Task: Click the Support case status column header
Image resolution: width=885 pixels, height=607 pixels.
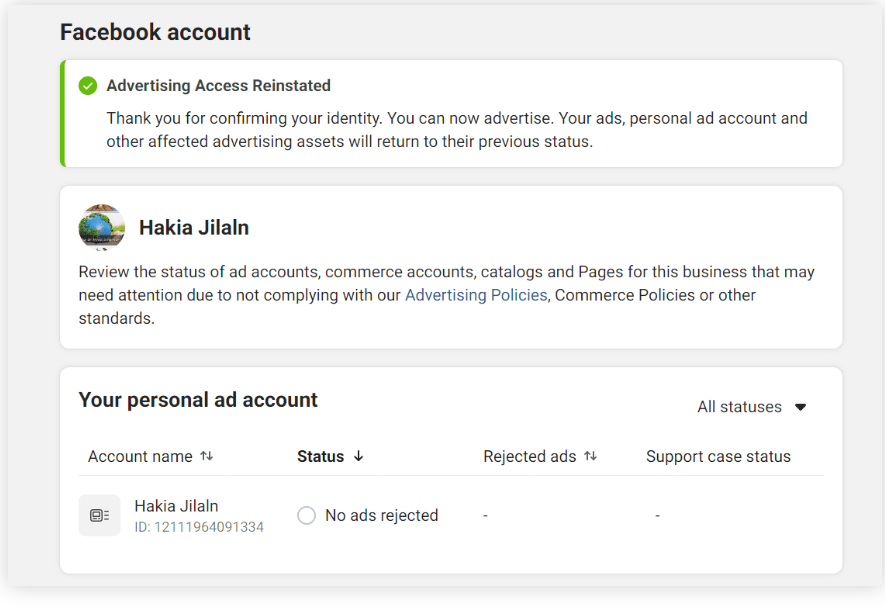Action: [x=718, y=456]
